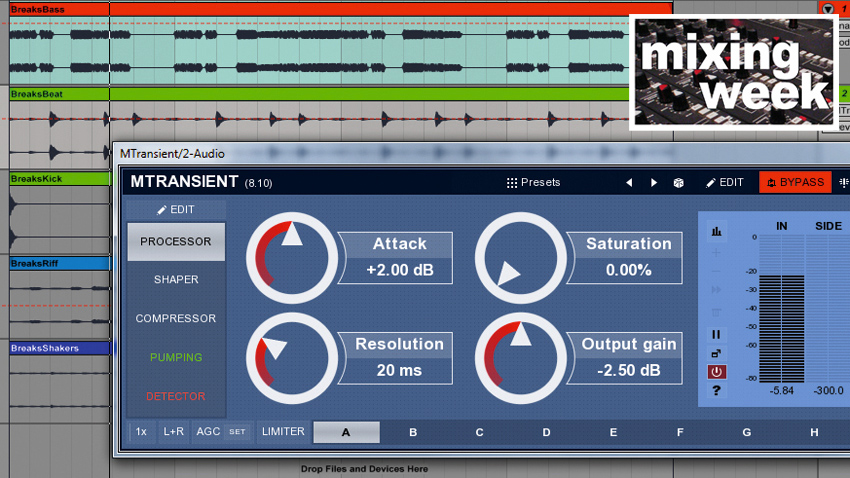The image size is (850, 478).
Task: Go to previous preset arrow
Action: [629, 183]
